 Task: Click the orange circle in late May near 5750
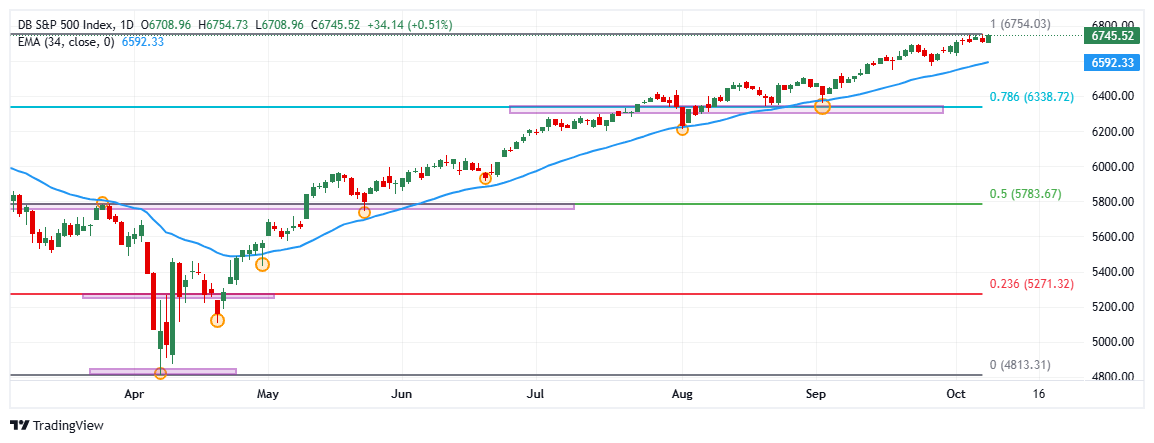coord(364,212)
